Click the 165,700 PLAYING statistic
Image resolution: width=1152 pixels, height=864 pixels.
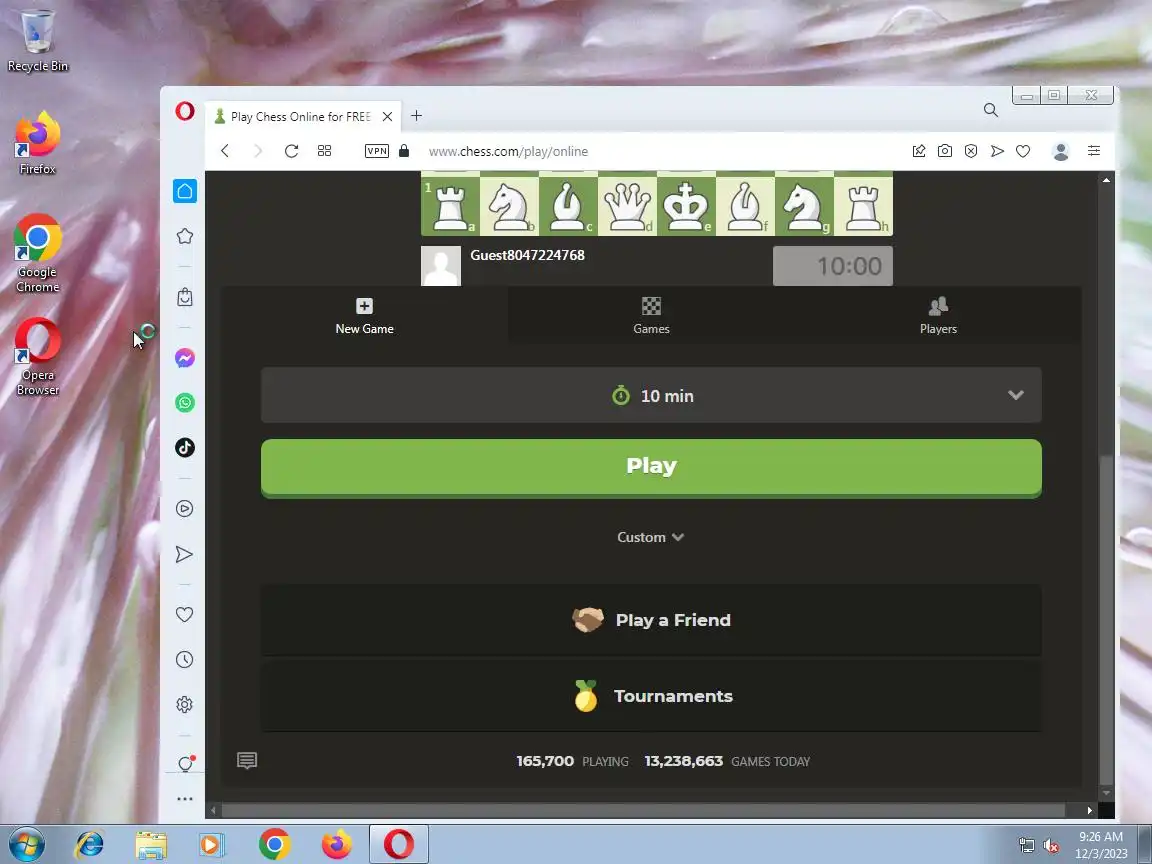point(572,761)
